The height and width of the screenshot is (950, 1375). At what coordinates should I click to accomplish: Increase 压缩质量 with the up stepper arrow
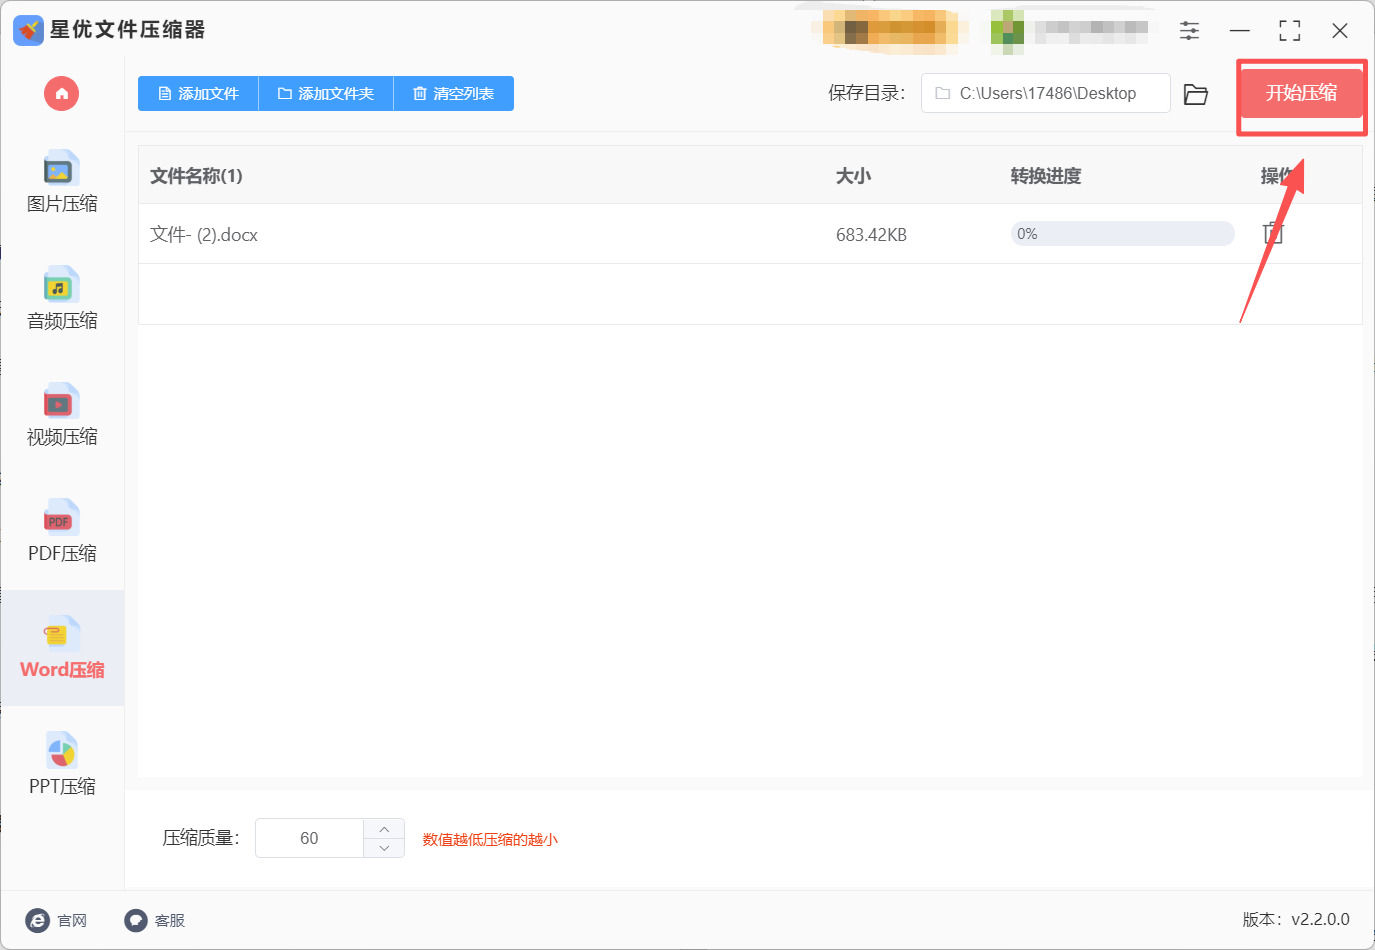pyautogui.click(x=384, y=827)
